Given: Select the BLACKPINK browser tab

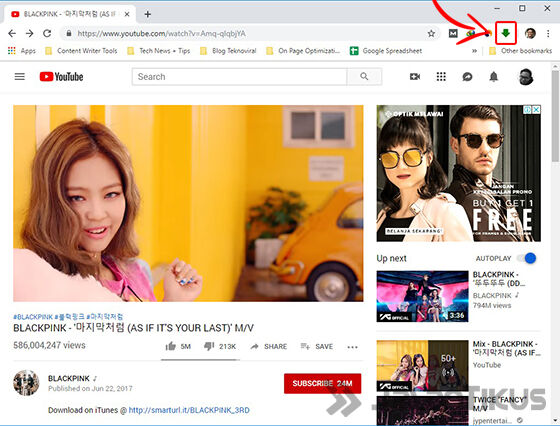Looking at the screenshot, I should coord(70,14).
